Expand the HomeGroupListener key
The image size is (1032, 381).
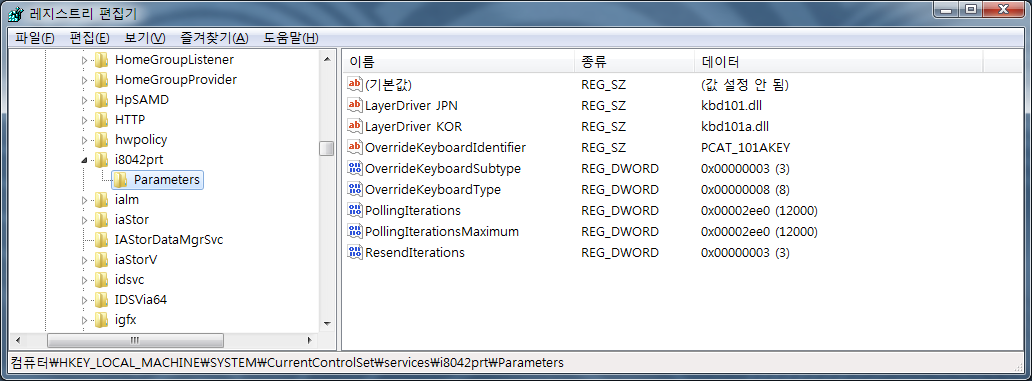84,61
